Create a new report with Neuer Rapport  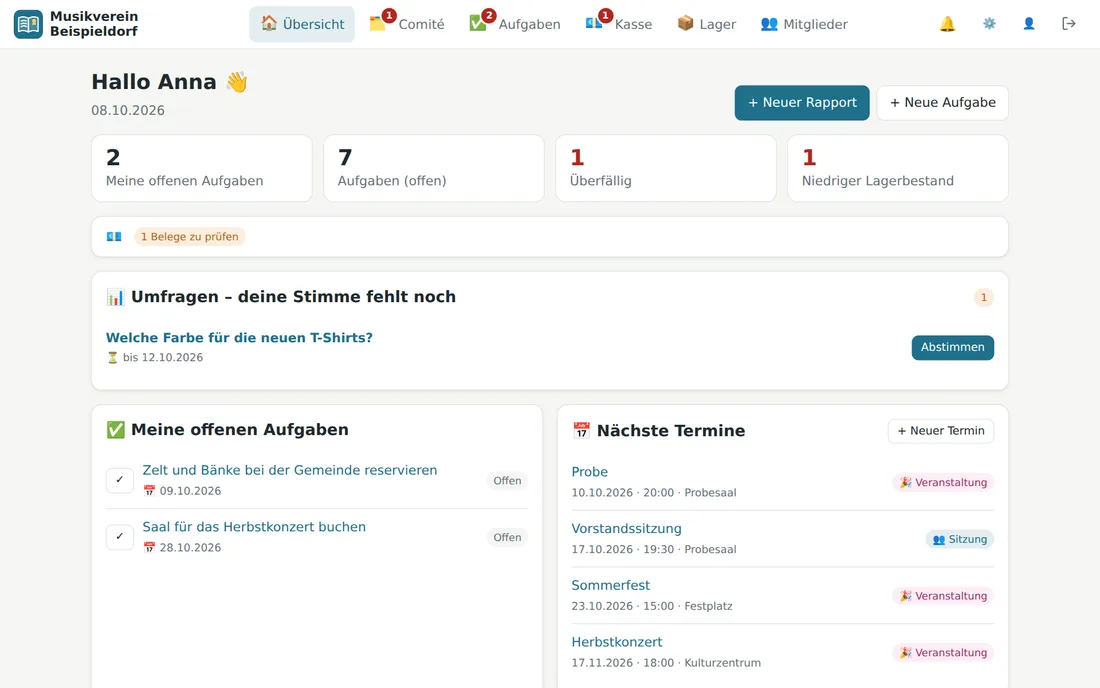coord(802,103)
